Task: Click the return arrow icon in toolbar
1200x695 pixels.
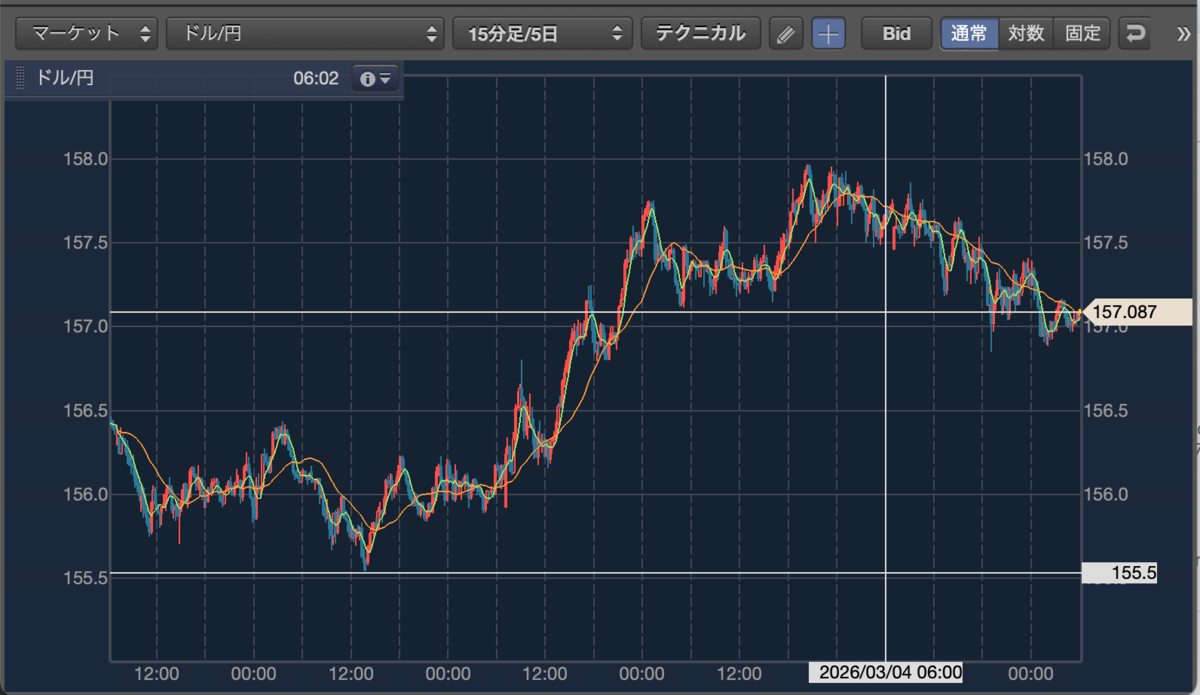Action: coord(1135,34)
